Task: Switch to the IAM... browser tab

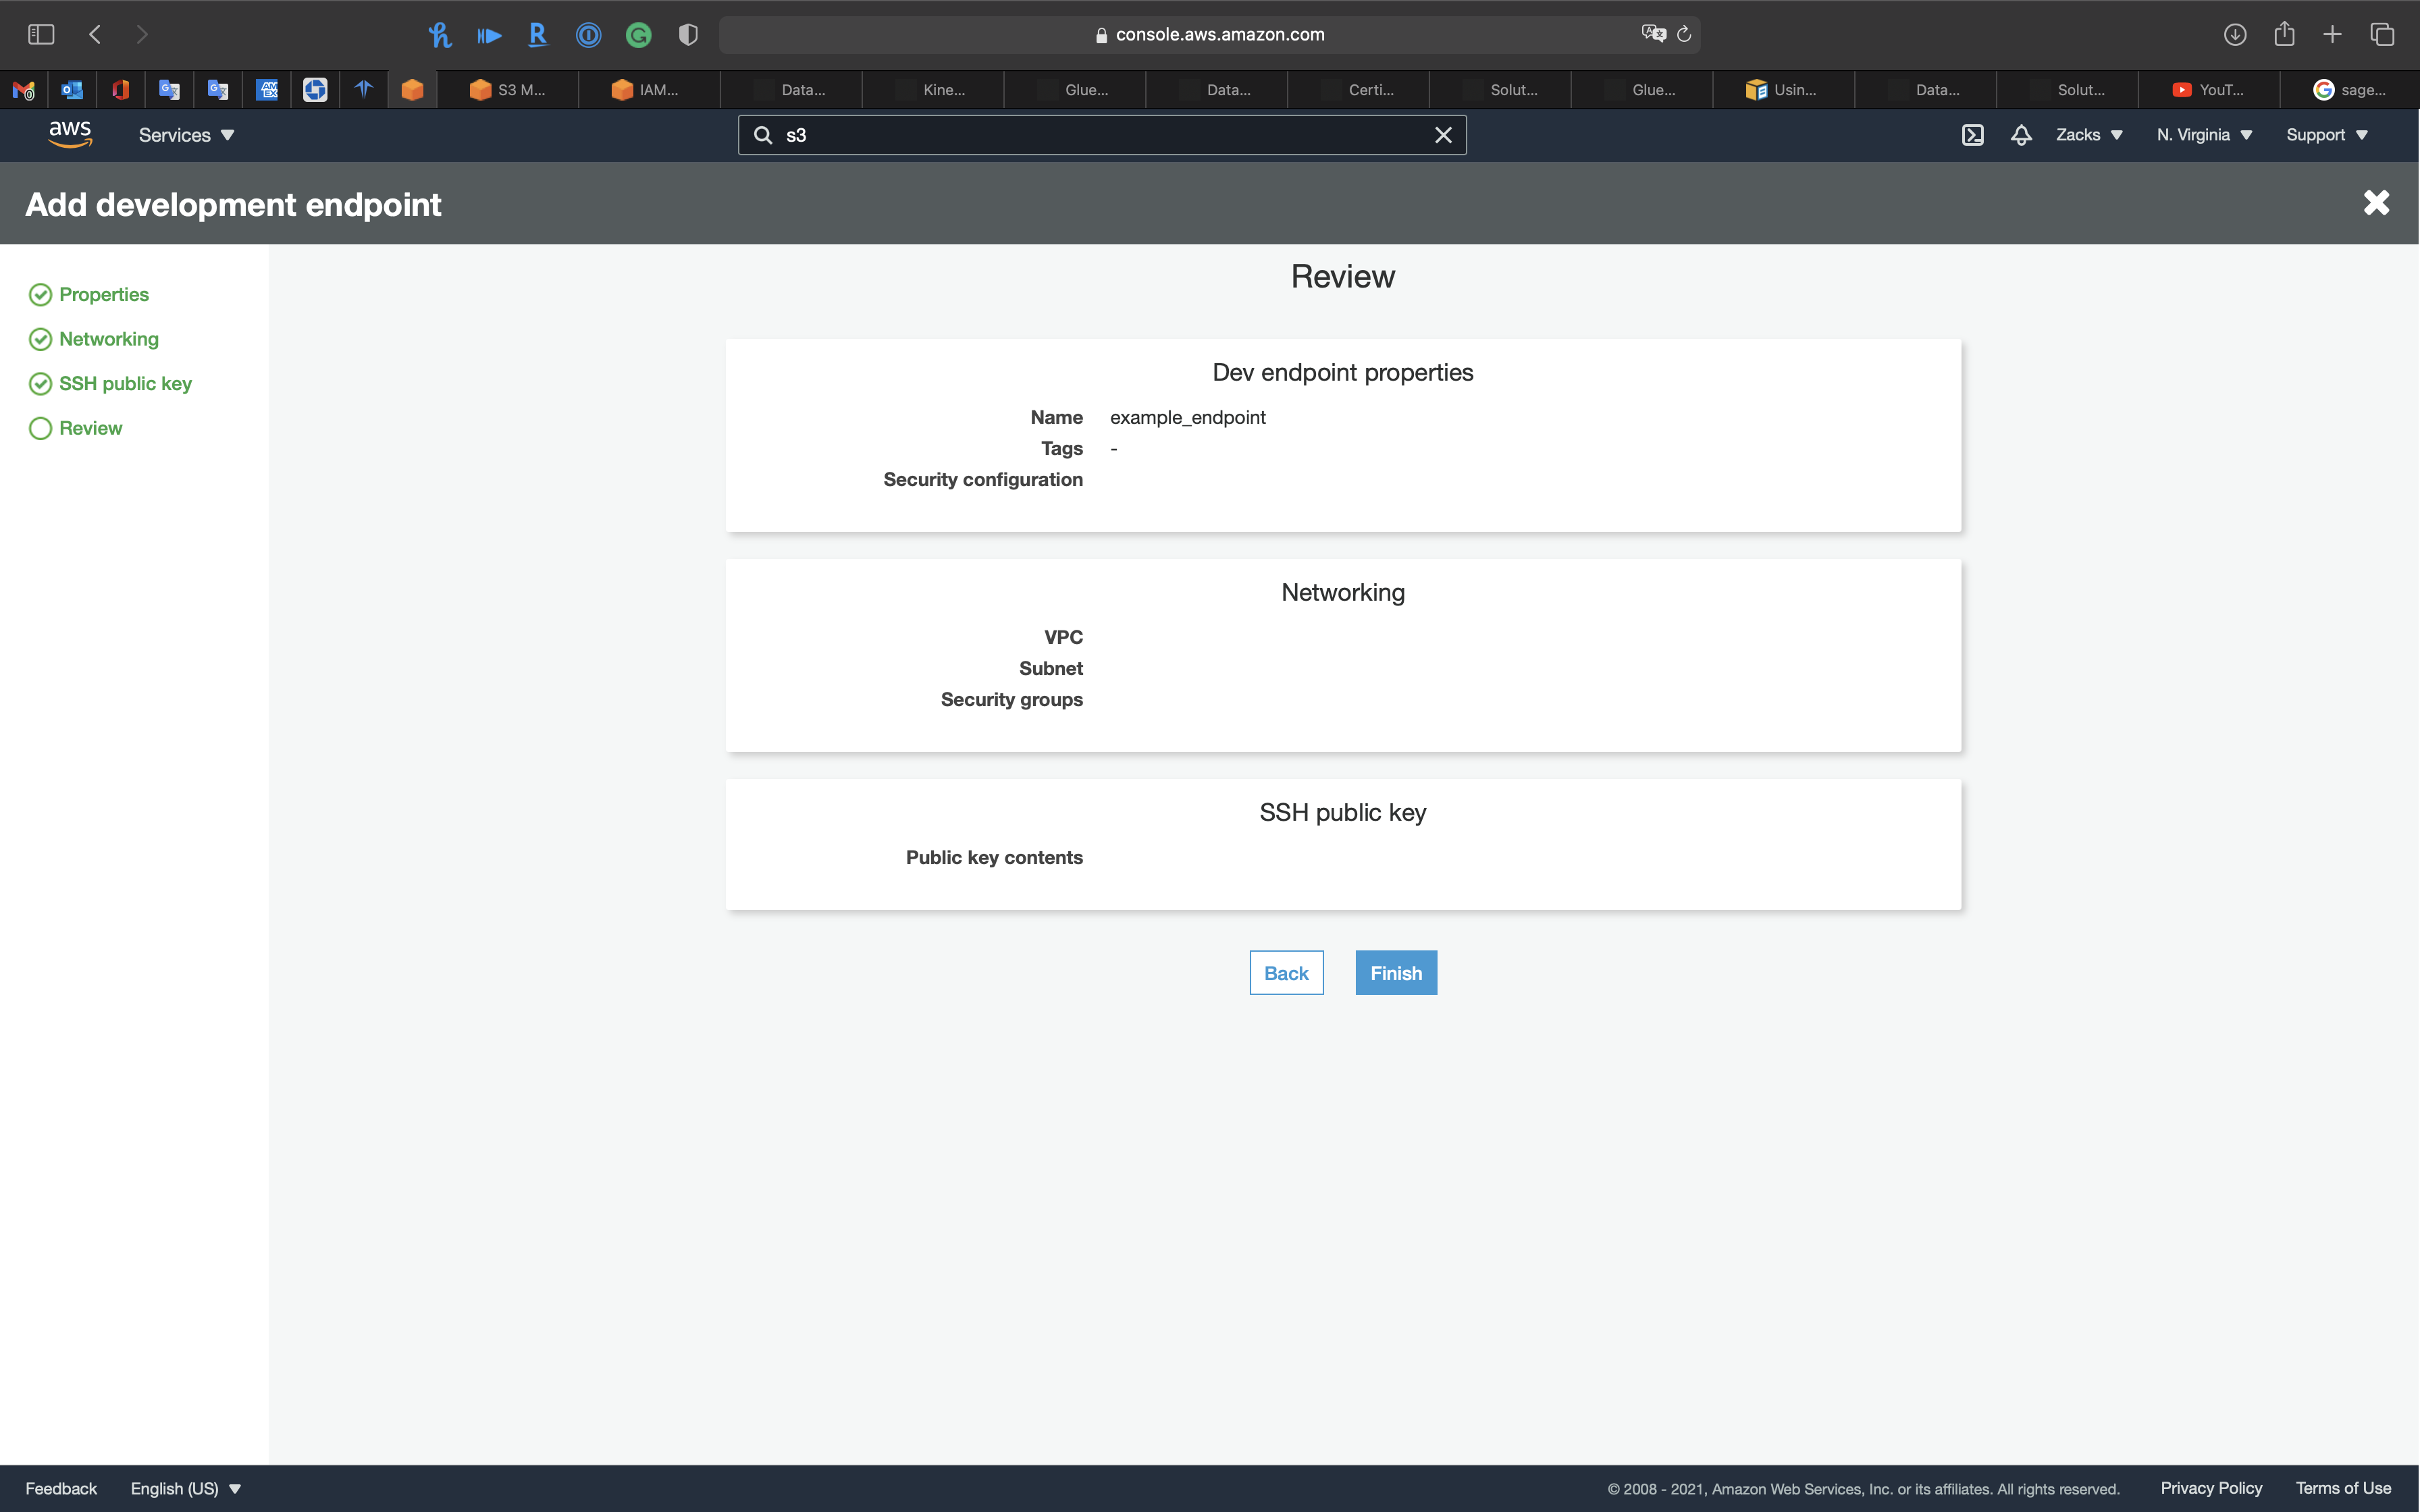Action: click(648, 90)
